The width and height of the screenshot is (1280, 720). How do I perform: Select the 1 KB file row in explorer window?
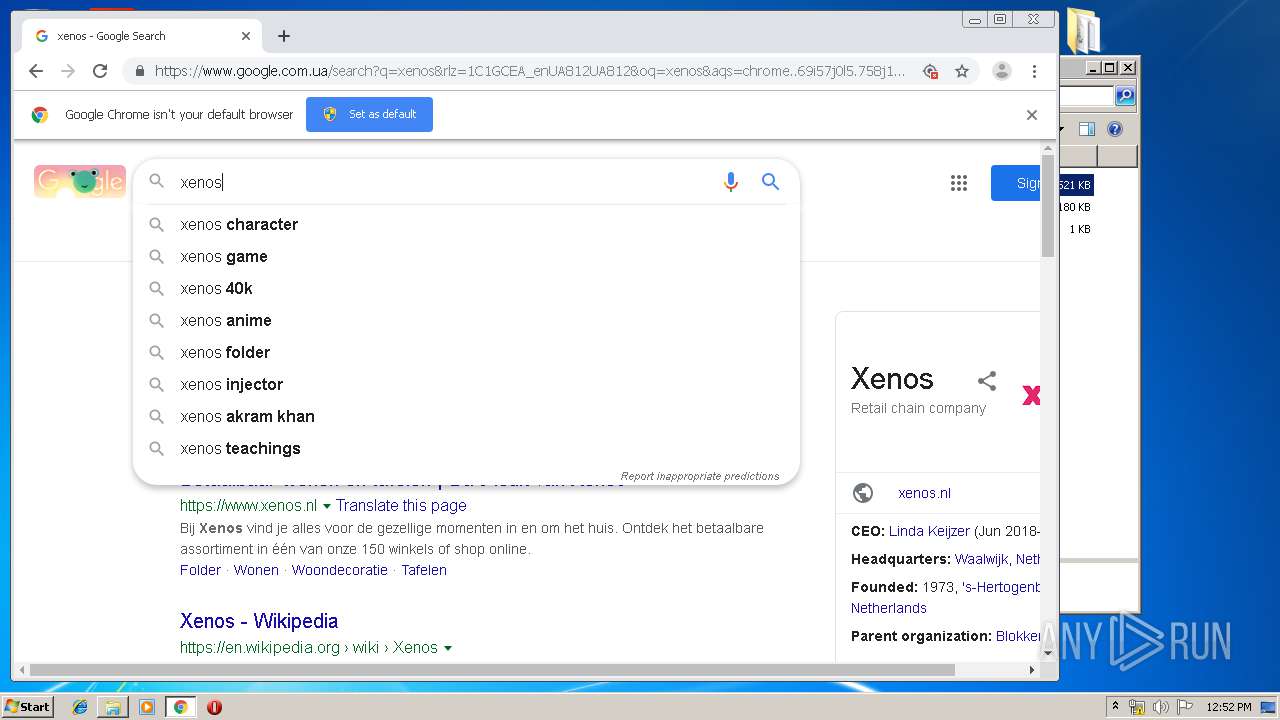tap(1079, 229)
